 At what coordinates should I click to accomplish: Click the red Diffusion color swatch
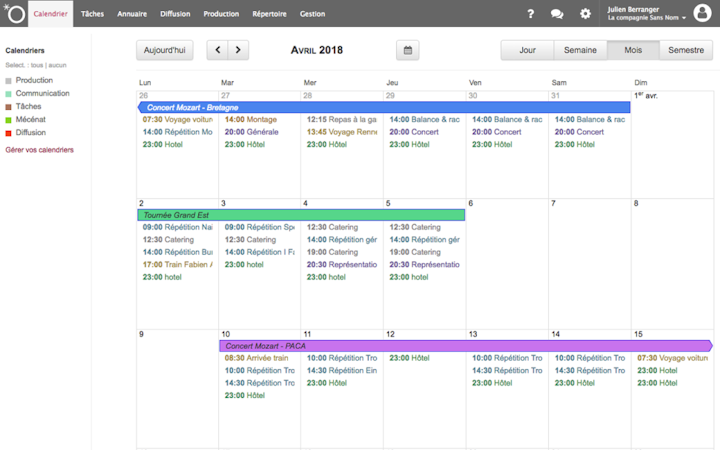9,133
